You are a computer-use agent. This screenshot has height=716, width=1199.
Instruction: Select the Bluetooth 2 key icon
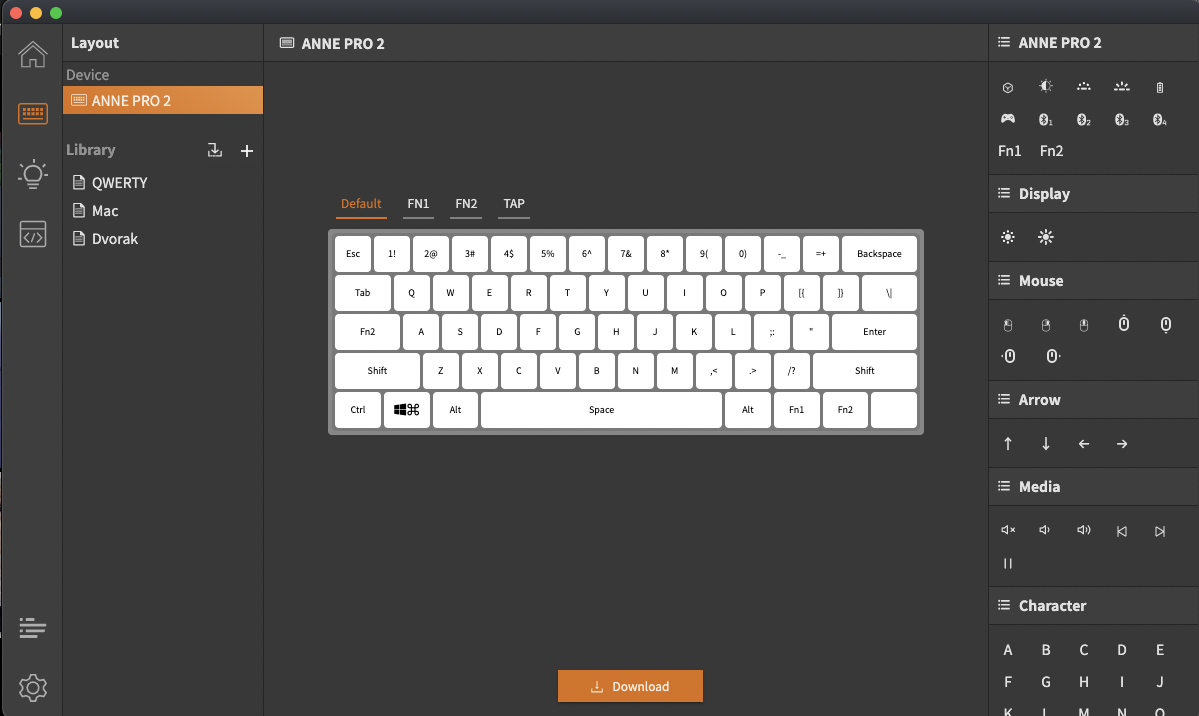tap(1084, 119)
